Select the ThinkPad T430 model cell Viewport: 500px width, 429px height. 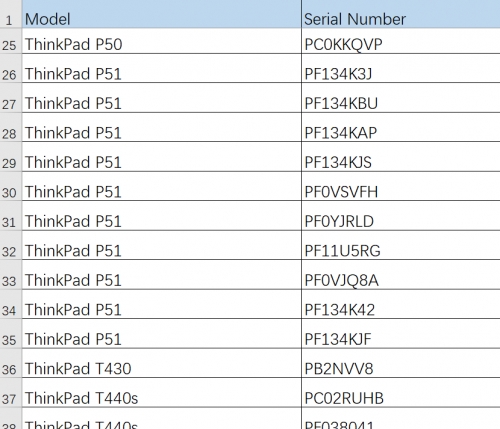click(162, 363)
